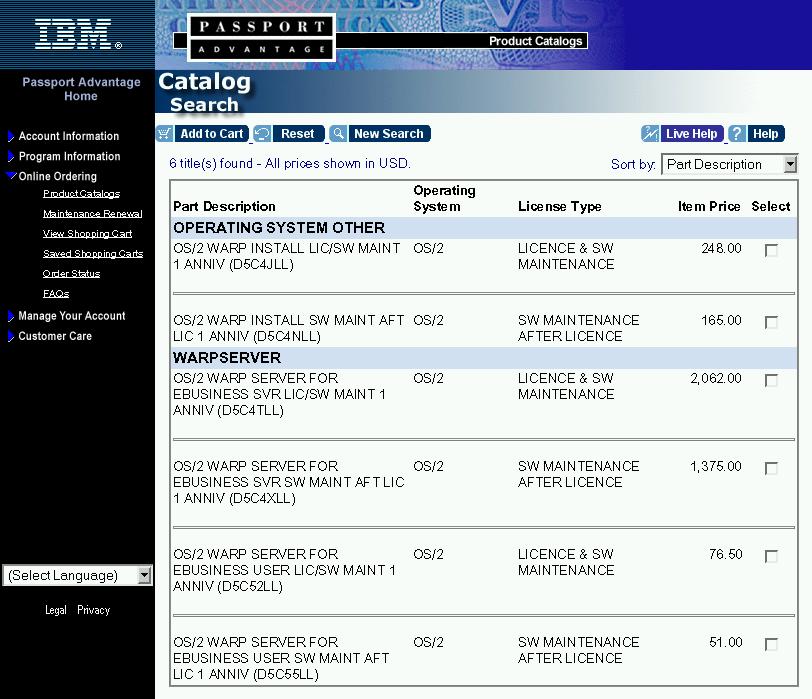
Task: Click the part description ending D5C55LL
Action: click(x=281, y=658)
